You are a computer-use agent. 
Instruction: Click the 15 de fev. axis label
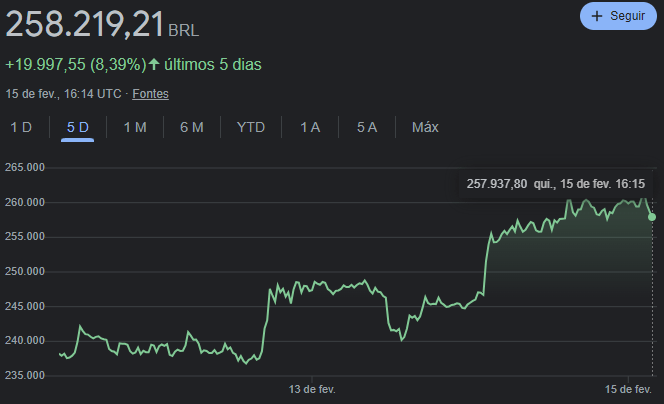pyautogui.click(x=628, y=388)
